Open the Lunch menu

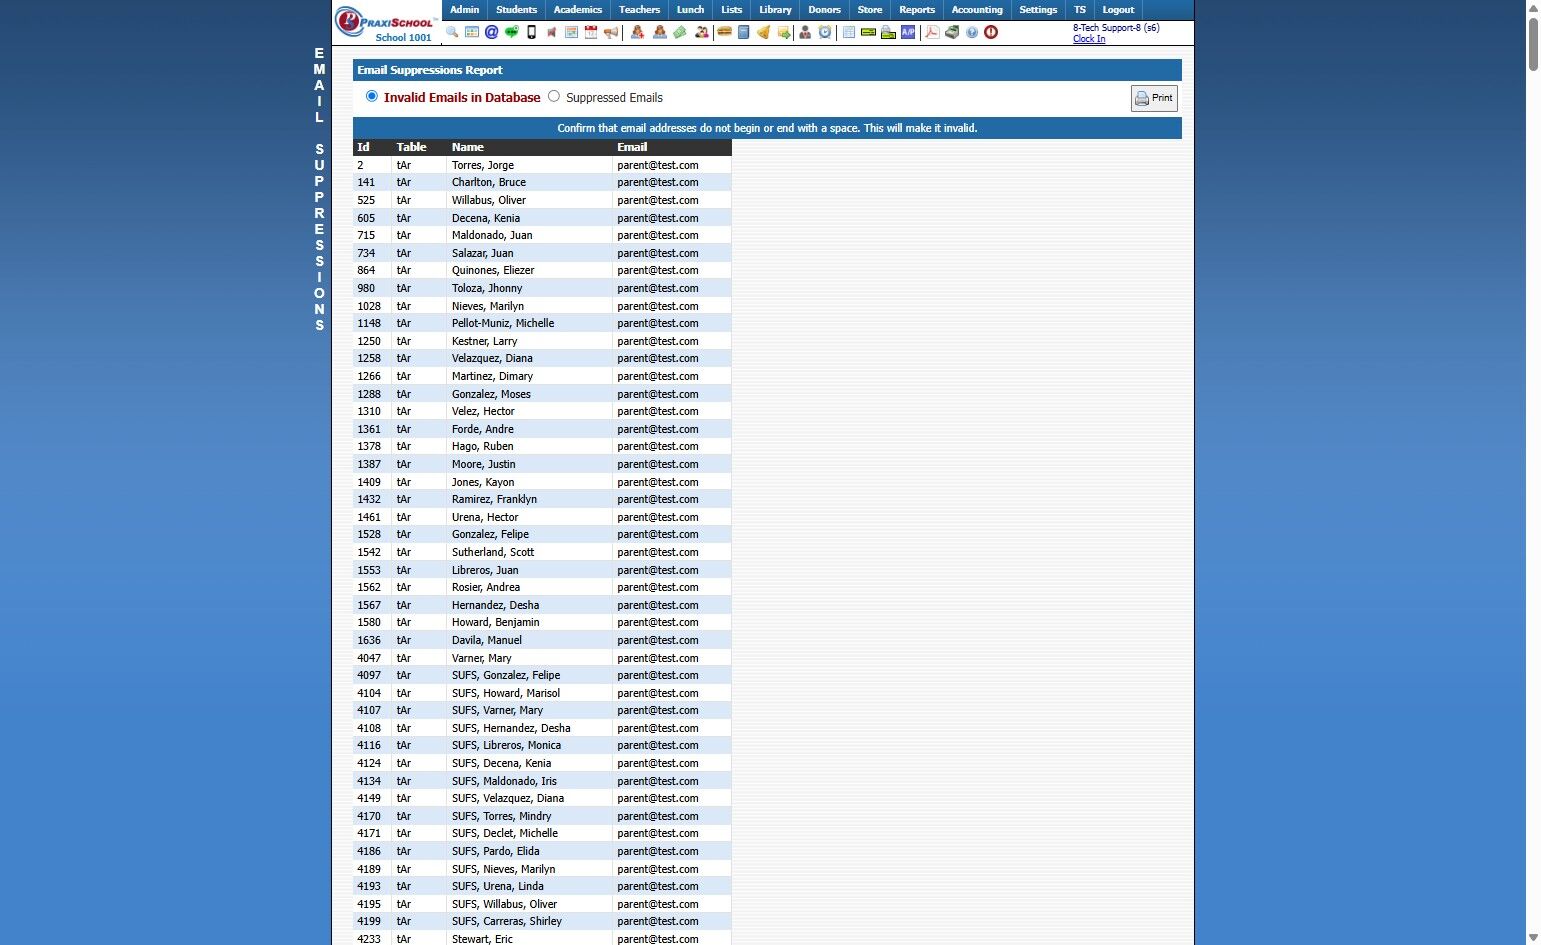pos(691,10)
